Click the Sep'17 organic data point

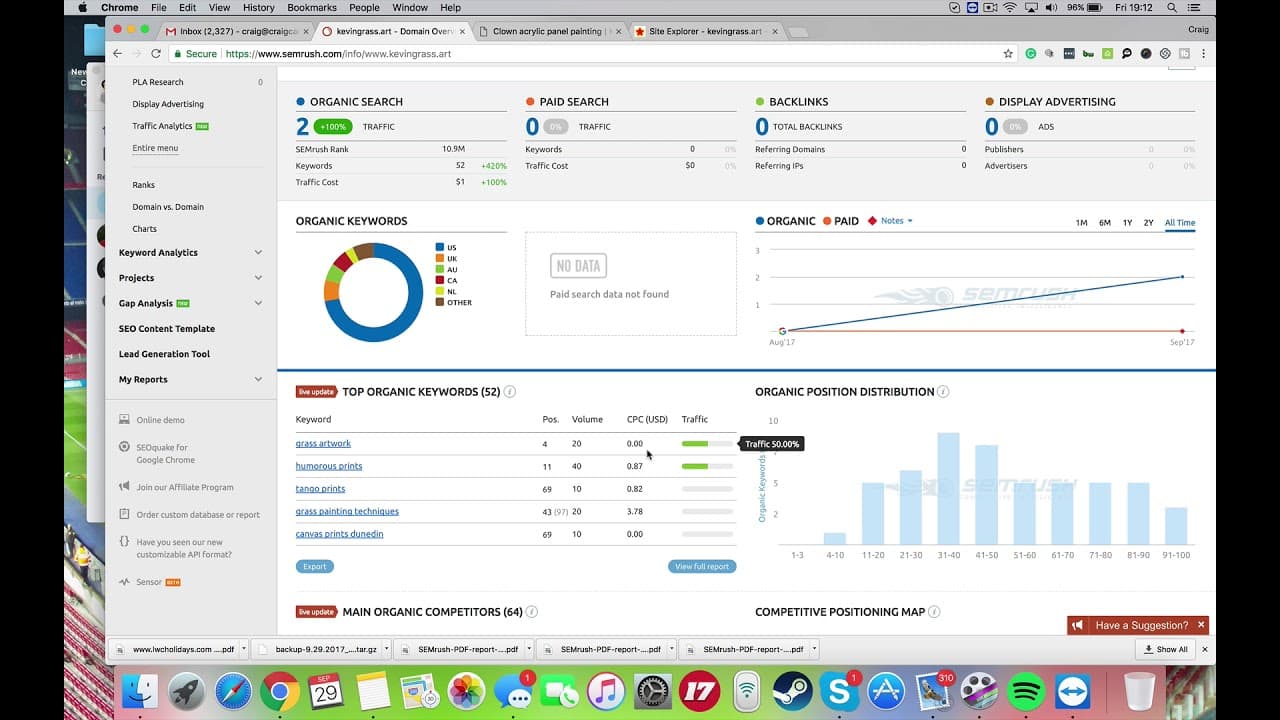[1182, 277]
